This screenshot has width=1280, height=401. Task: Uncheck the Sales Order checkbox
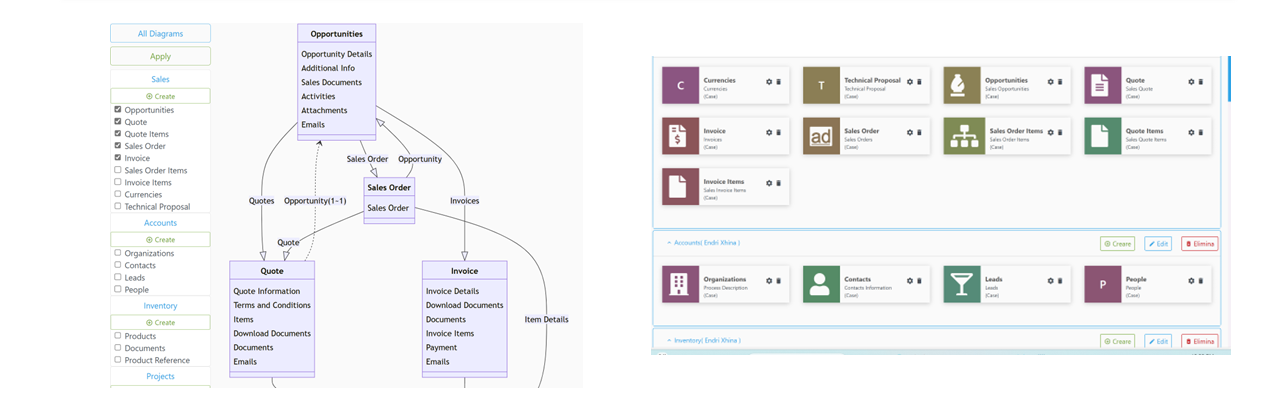tap(118, 145)
